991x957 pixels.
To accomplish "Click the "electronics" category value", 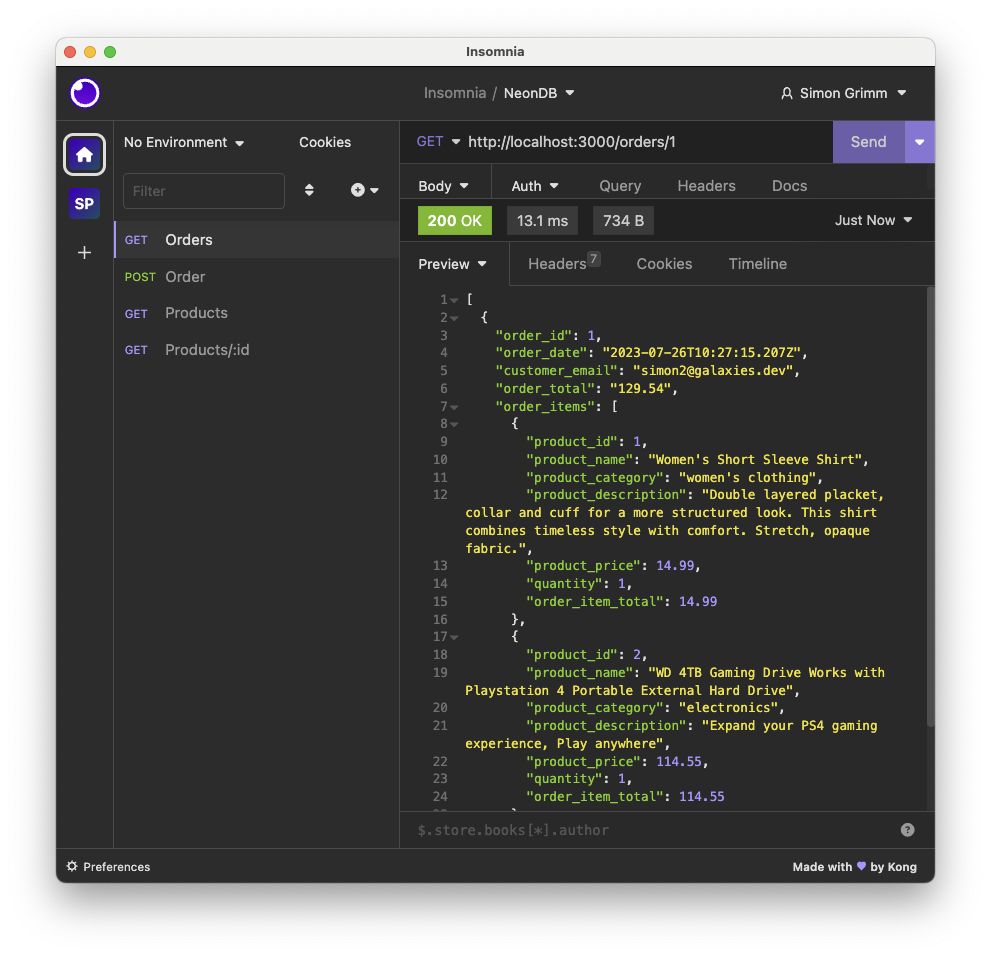I will click(727, 708).
